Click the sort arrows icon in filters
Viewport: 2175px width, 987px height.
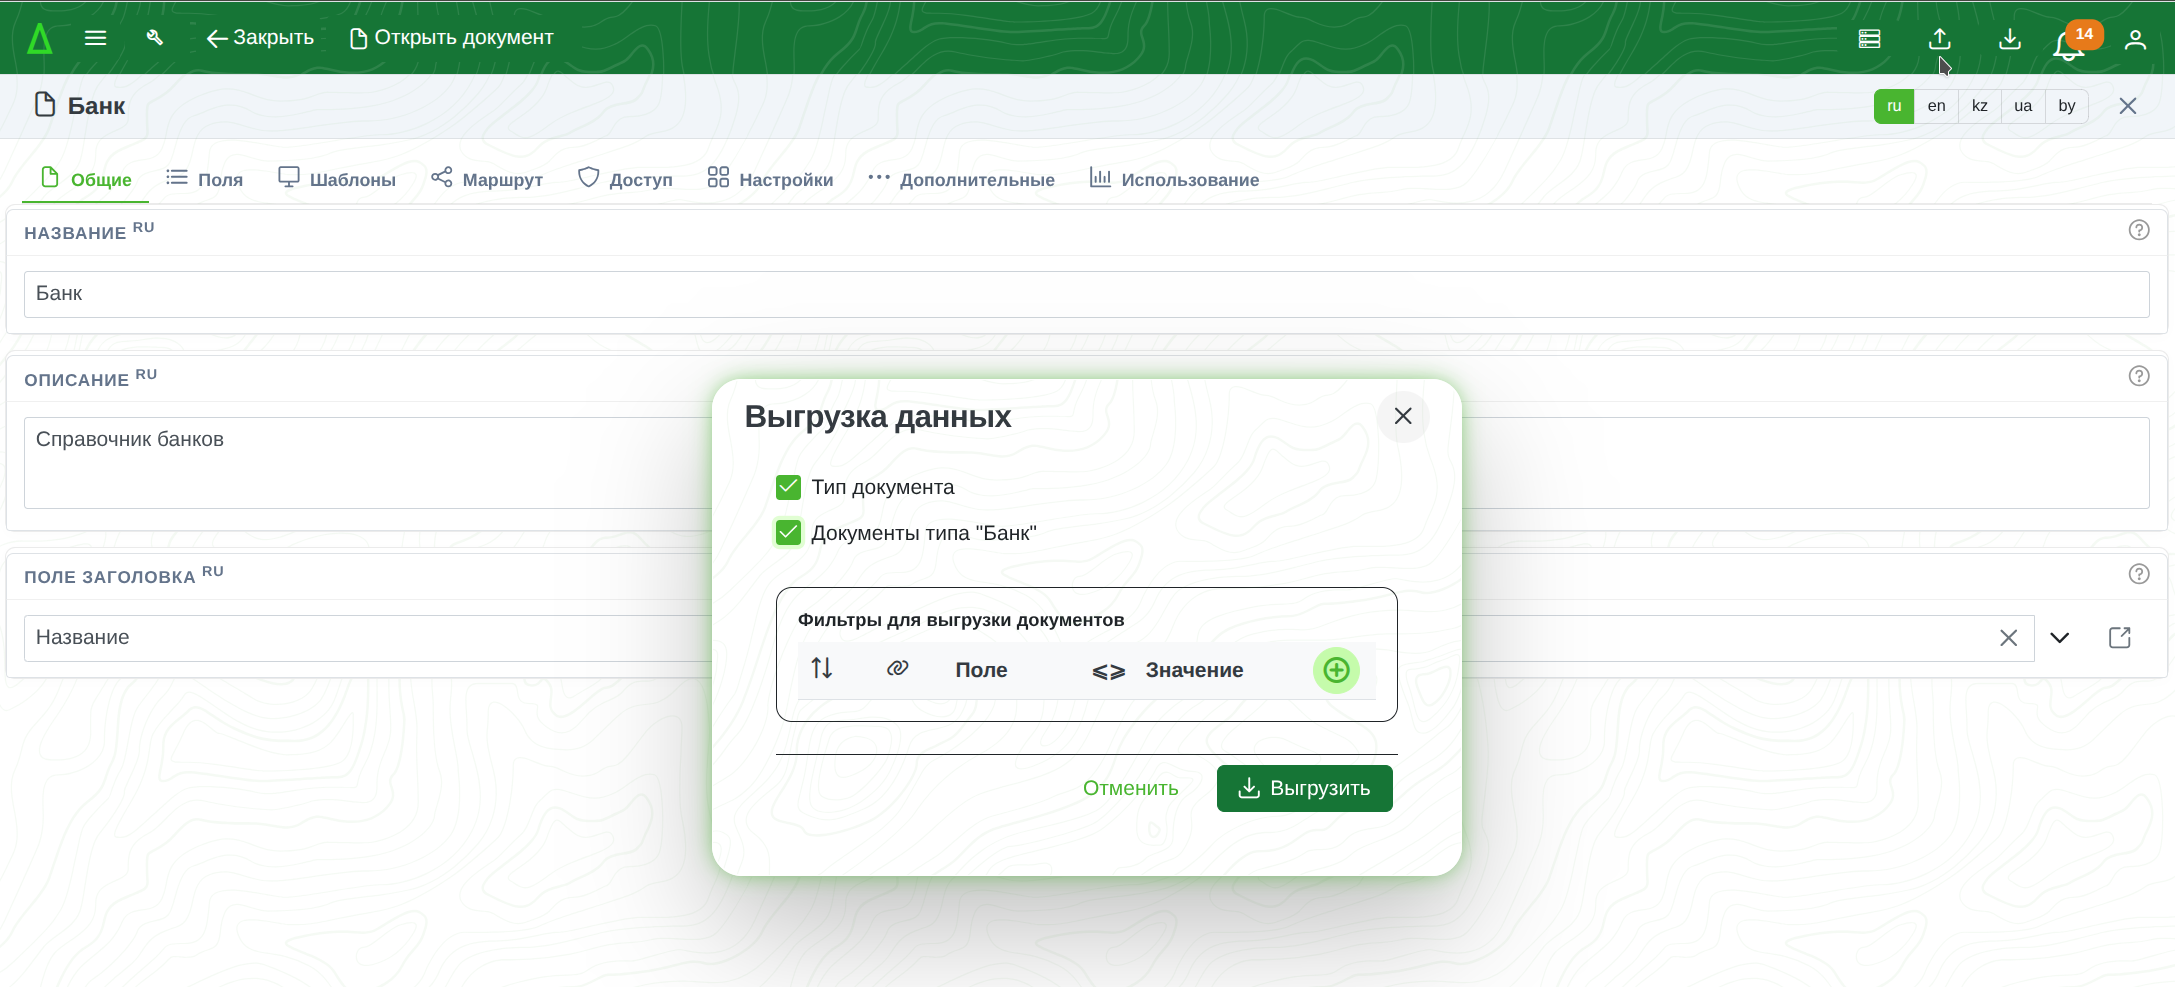(x=822, y=668)
